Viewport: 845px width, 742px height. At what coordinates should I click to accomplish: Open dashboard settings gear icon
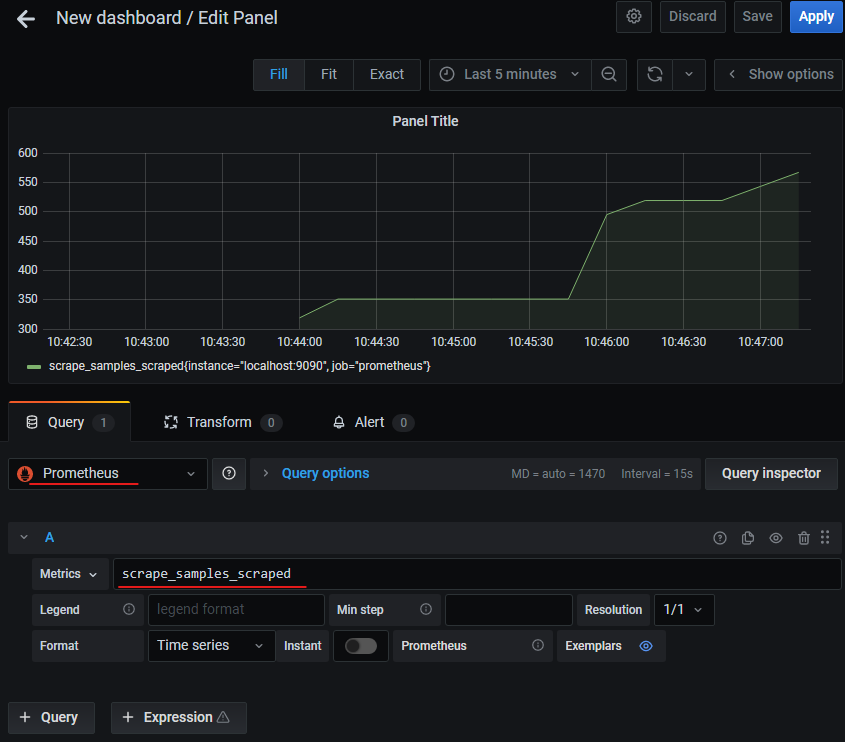pos(633,17)
